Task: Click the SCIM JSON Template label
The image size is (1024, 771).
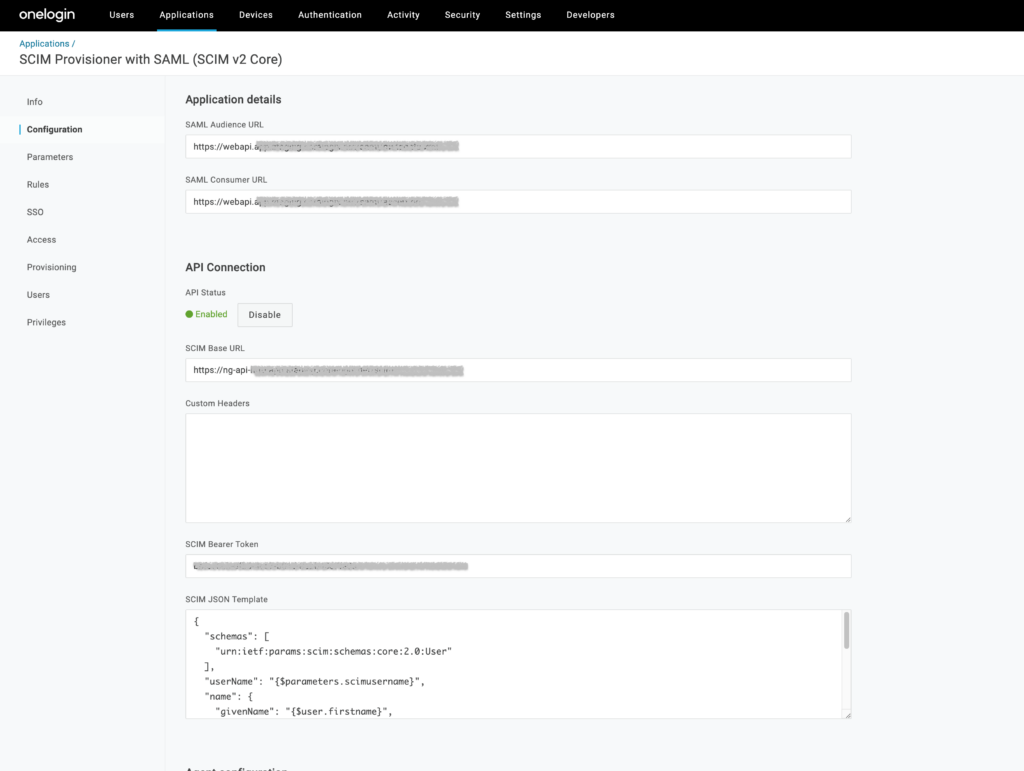Action: (x=227, y=599)
